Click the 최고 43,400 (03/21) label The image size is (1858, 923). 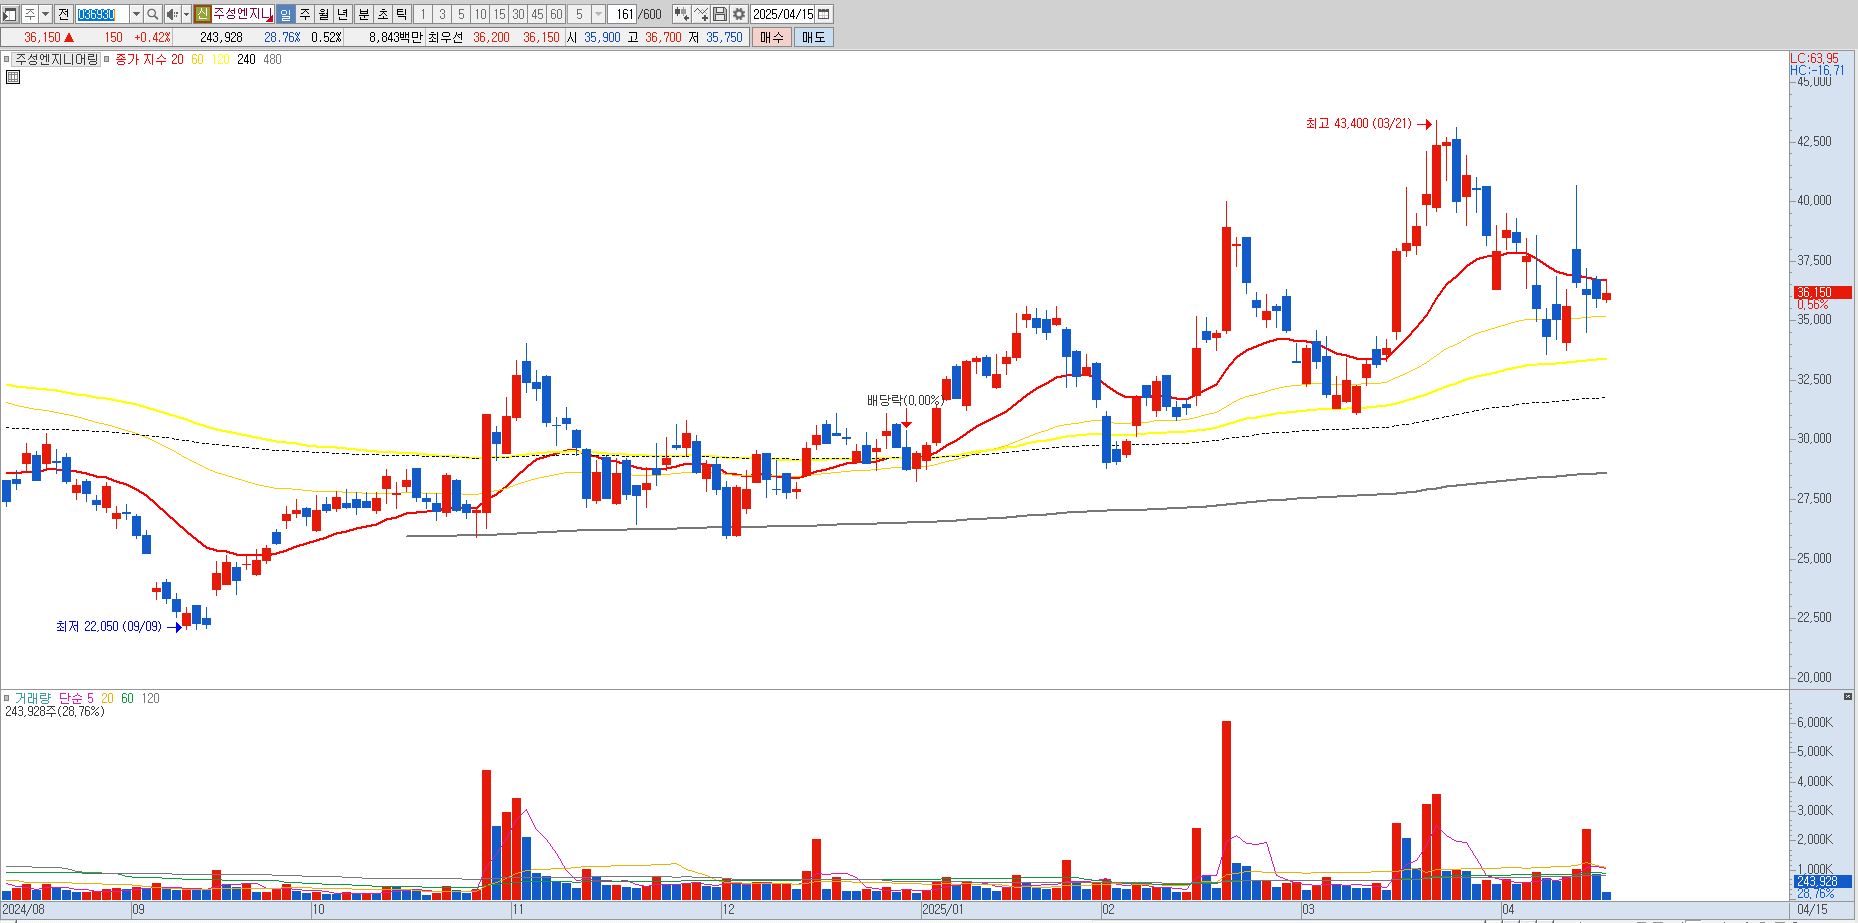[x=1358, y=124]
